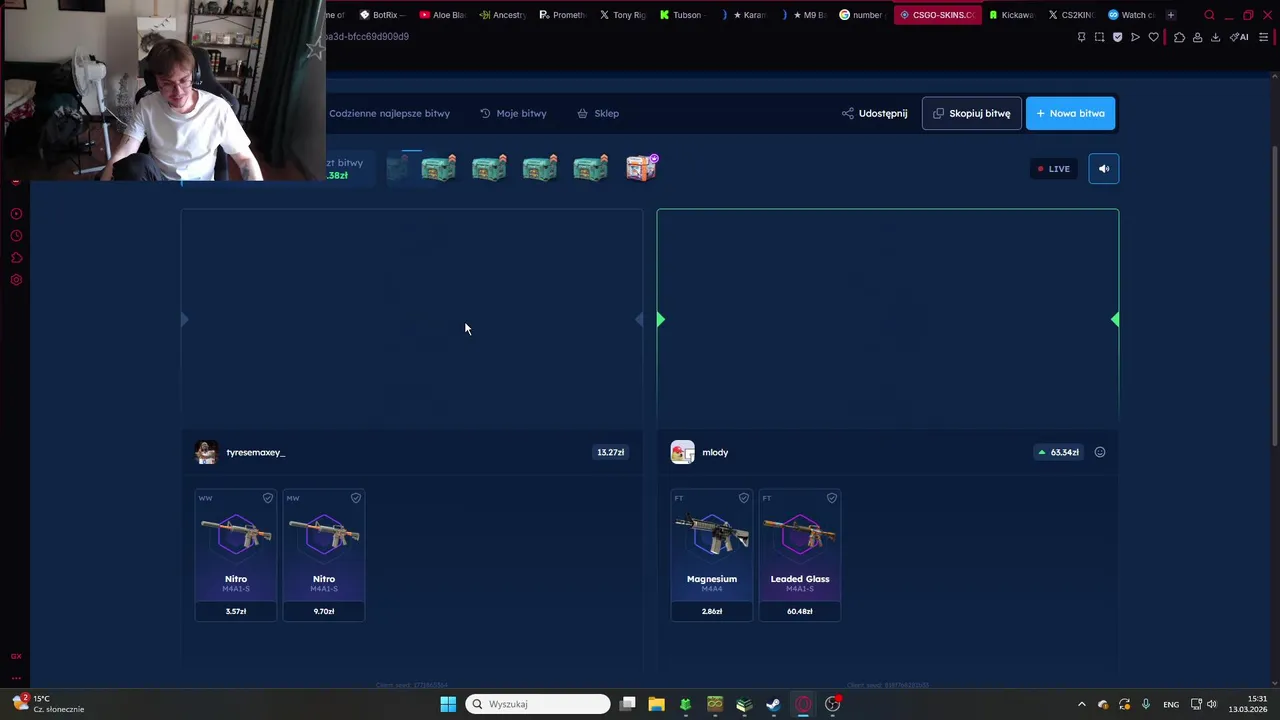Click shield icon on Leaded Glass card
Screen dimensions: 1280x720
click(832, 498)
